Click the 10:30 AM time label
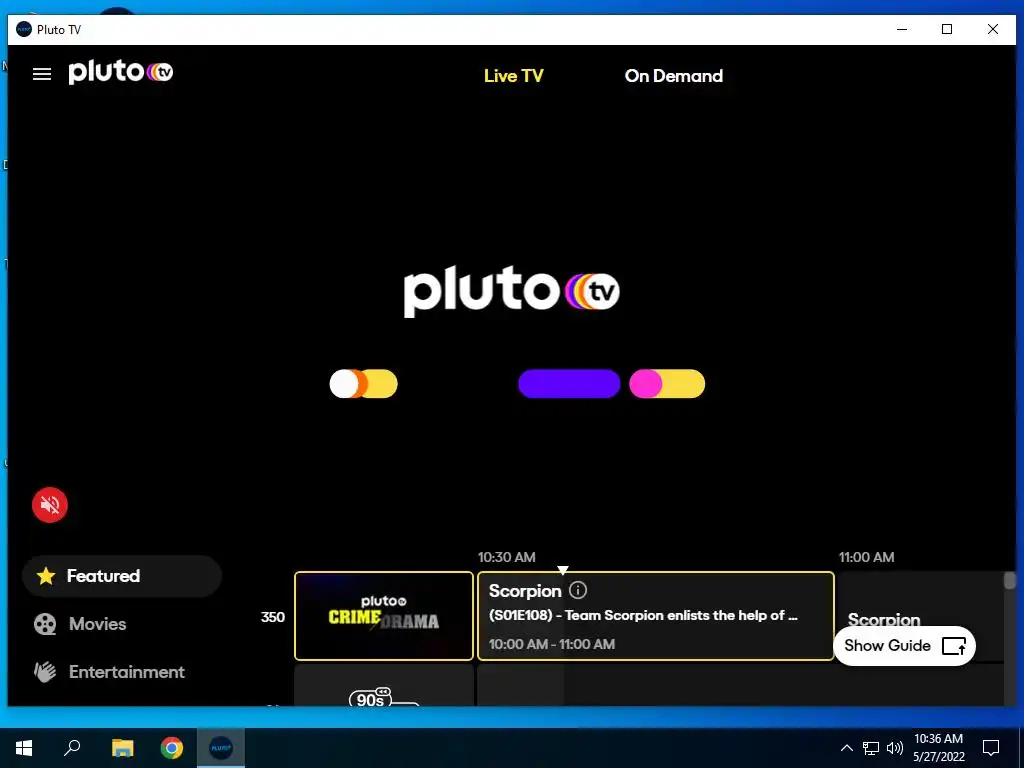The height and width of the screenshot is (768, 1024). pyautogui.click(x=507, y=557)
